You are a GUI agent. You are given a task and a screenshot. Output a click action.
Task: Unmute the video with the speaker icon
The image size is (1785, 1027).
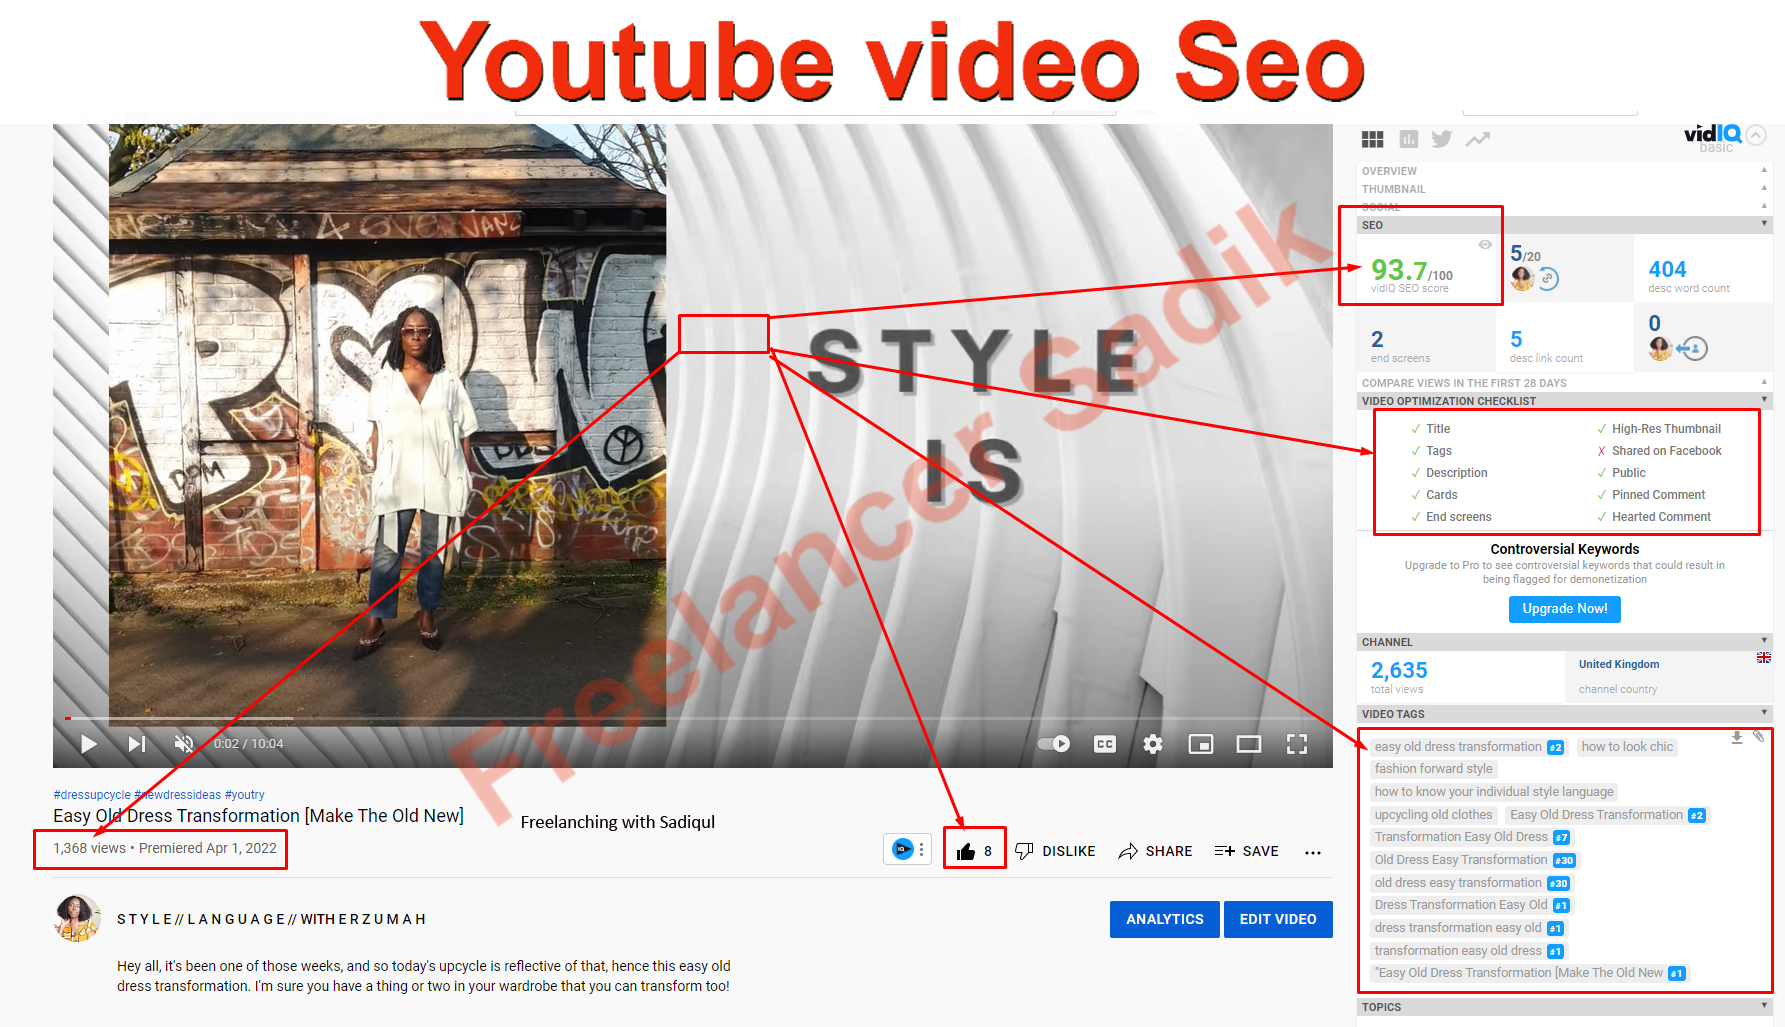click(x=184, y=744)
